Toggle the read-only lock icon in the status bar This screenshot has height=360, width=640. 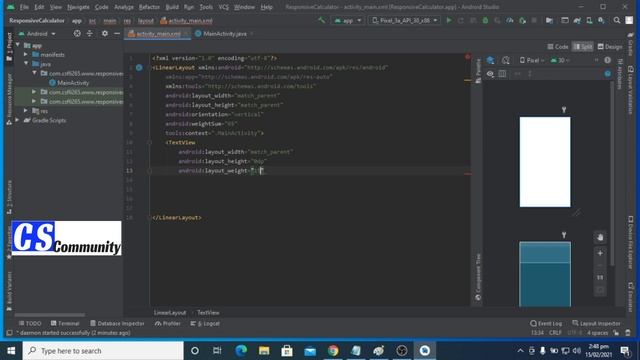[x=616, y=333]
